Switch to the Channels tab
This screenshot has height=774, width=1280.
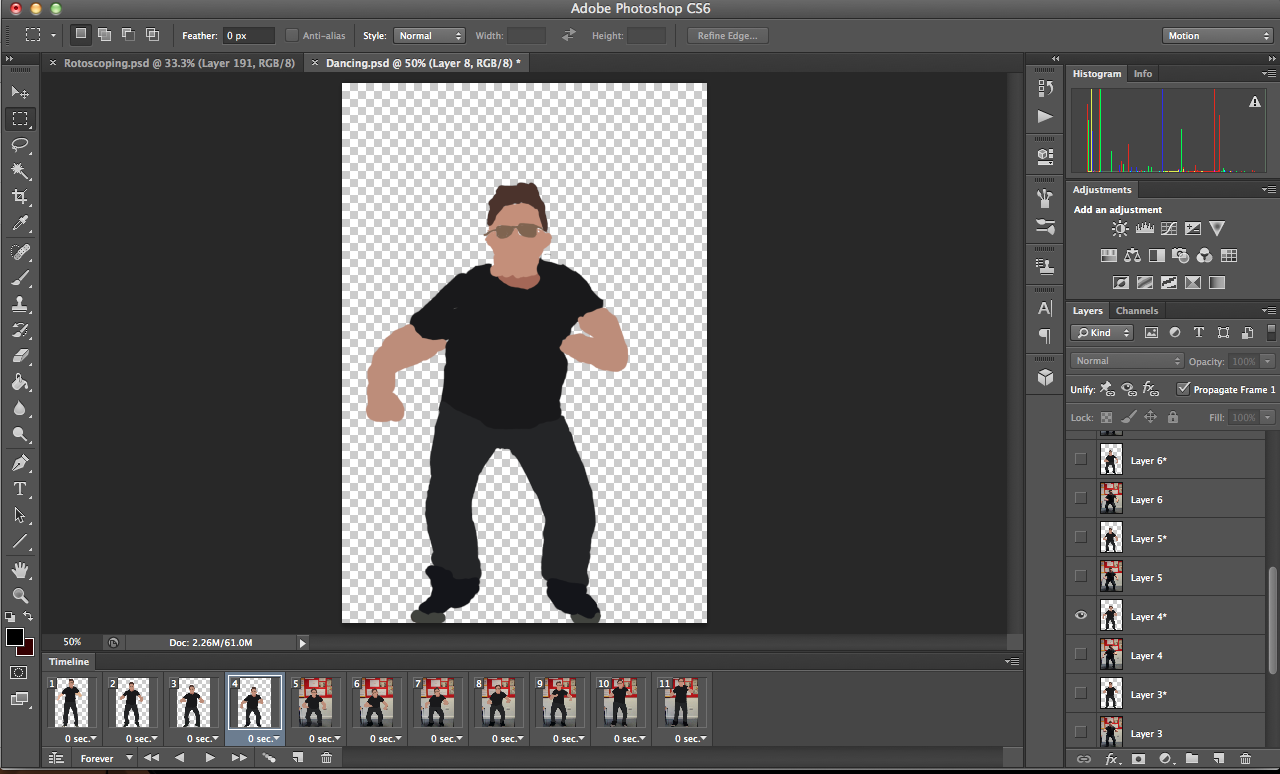coord(1137,310)
